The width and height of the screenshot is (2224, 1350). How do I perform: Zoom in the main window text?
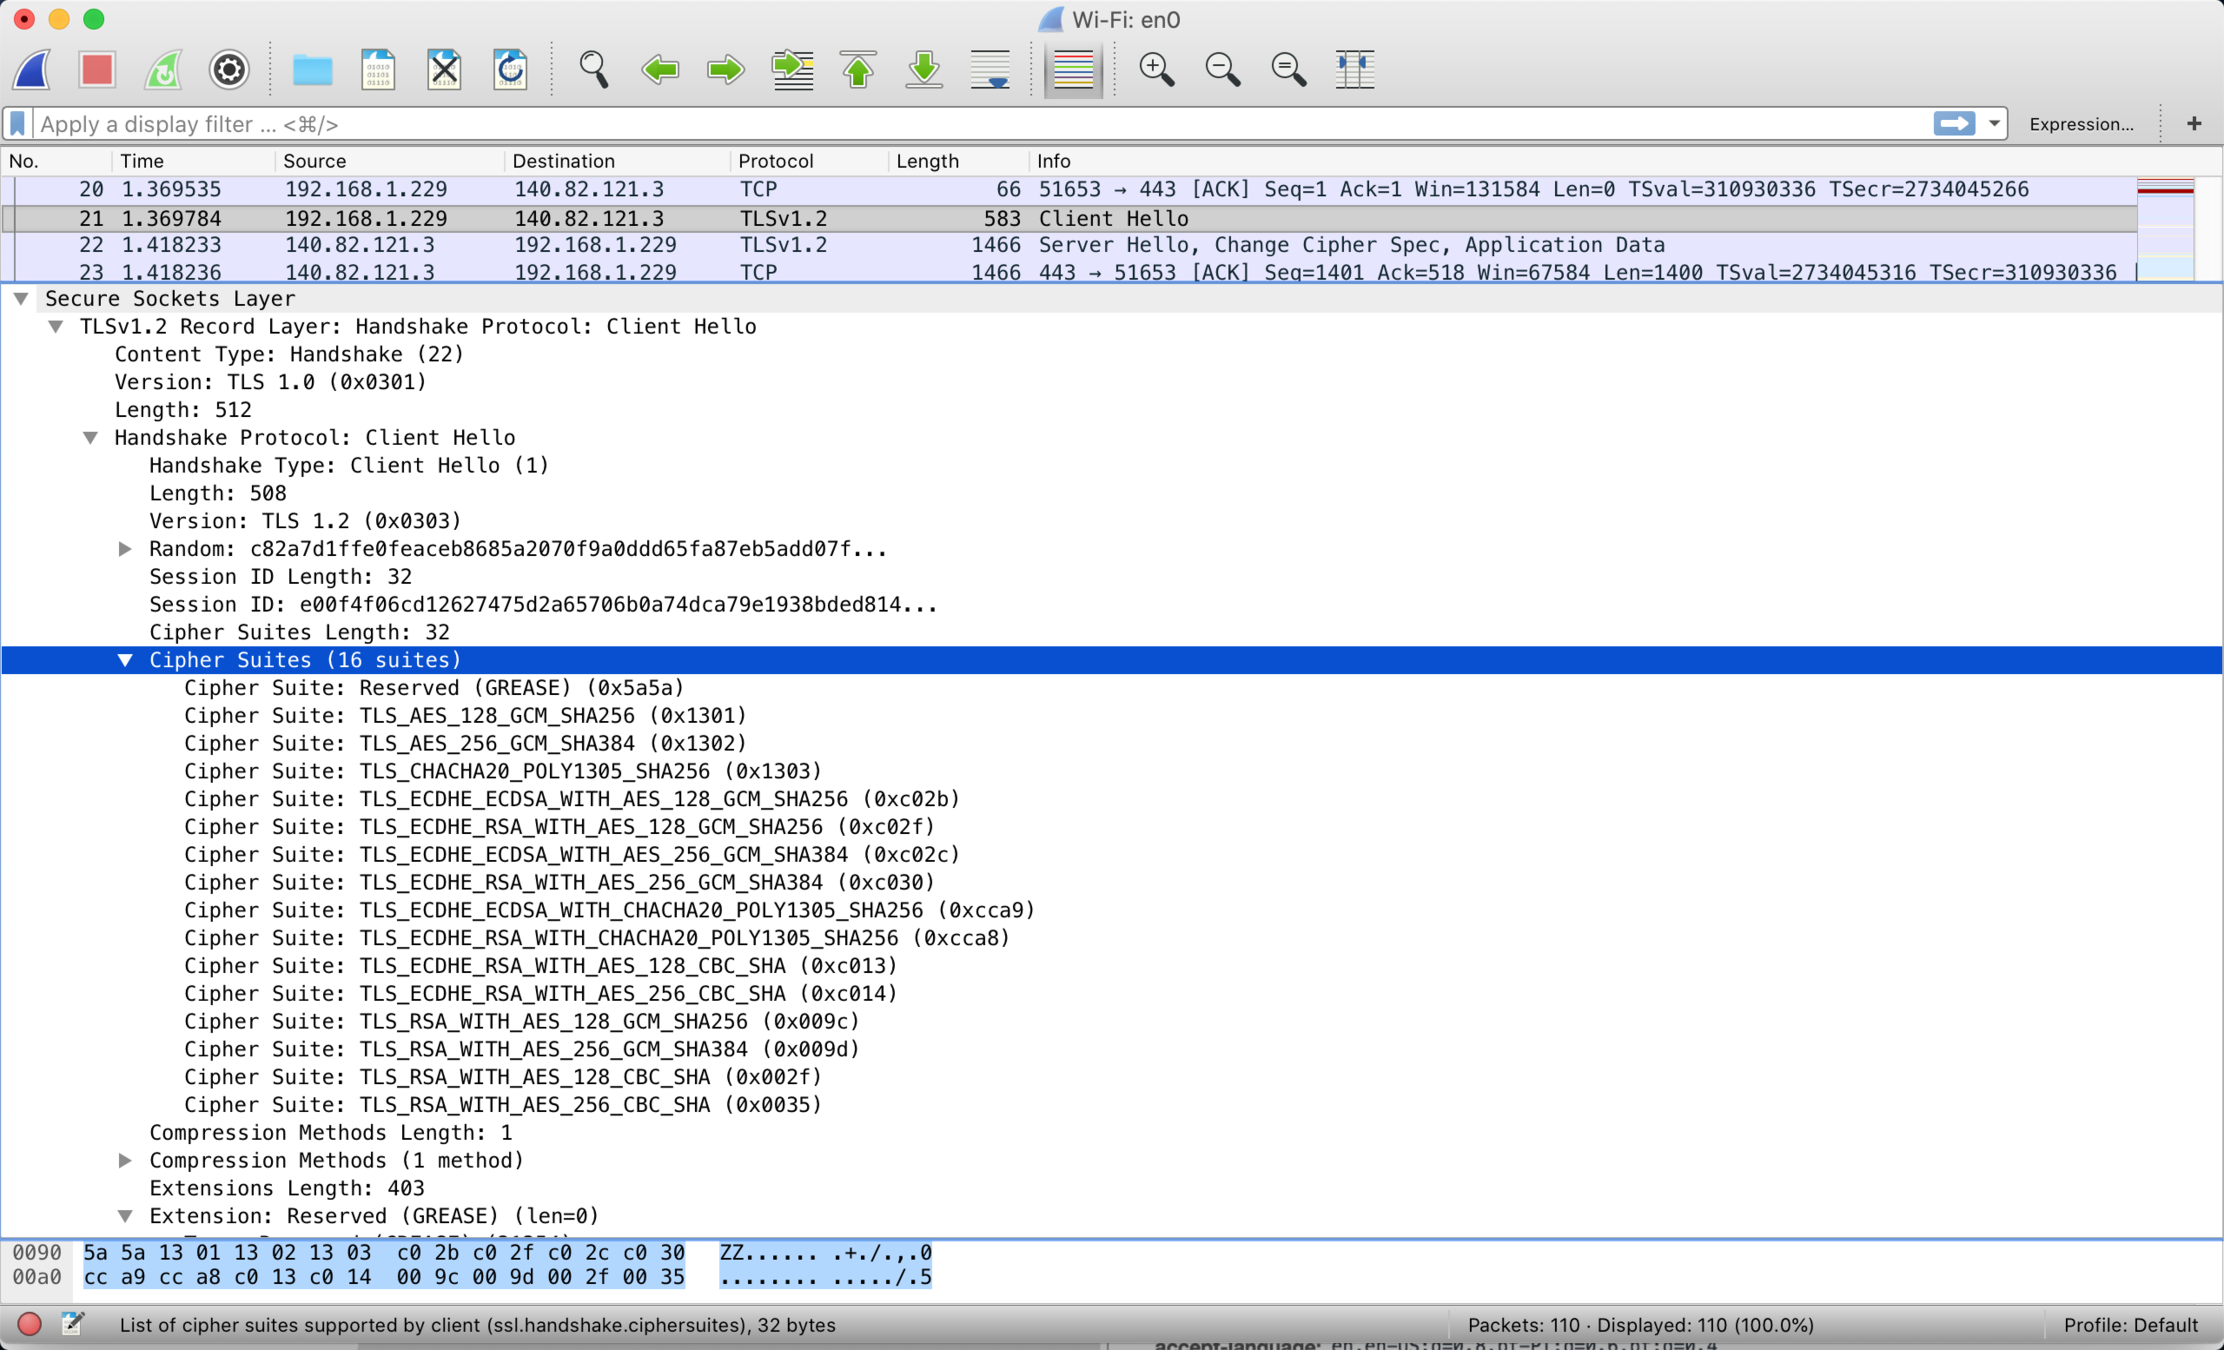point(1156,69)
